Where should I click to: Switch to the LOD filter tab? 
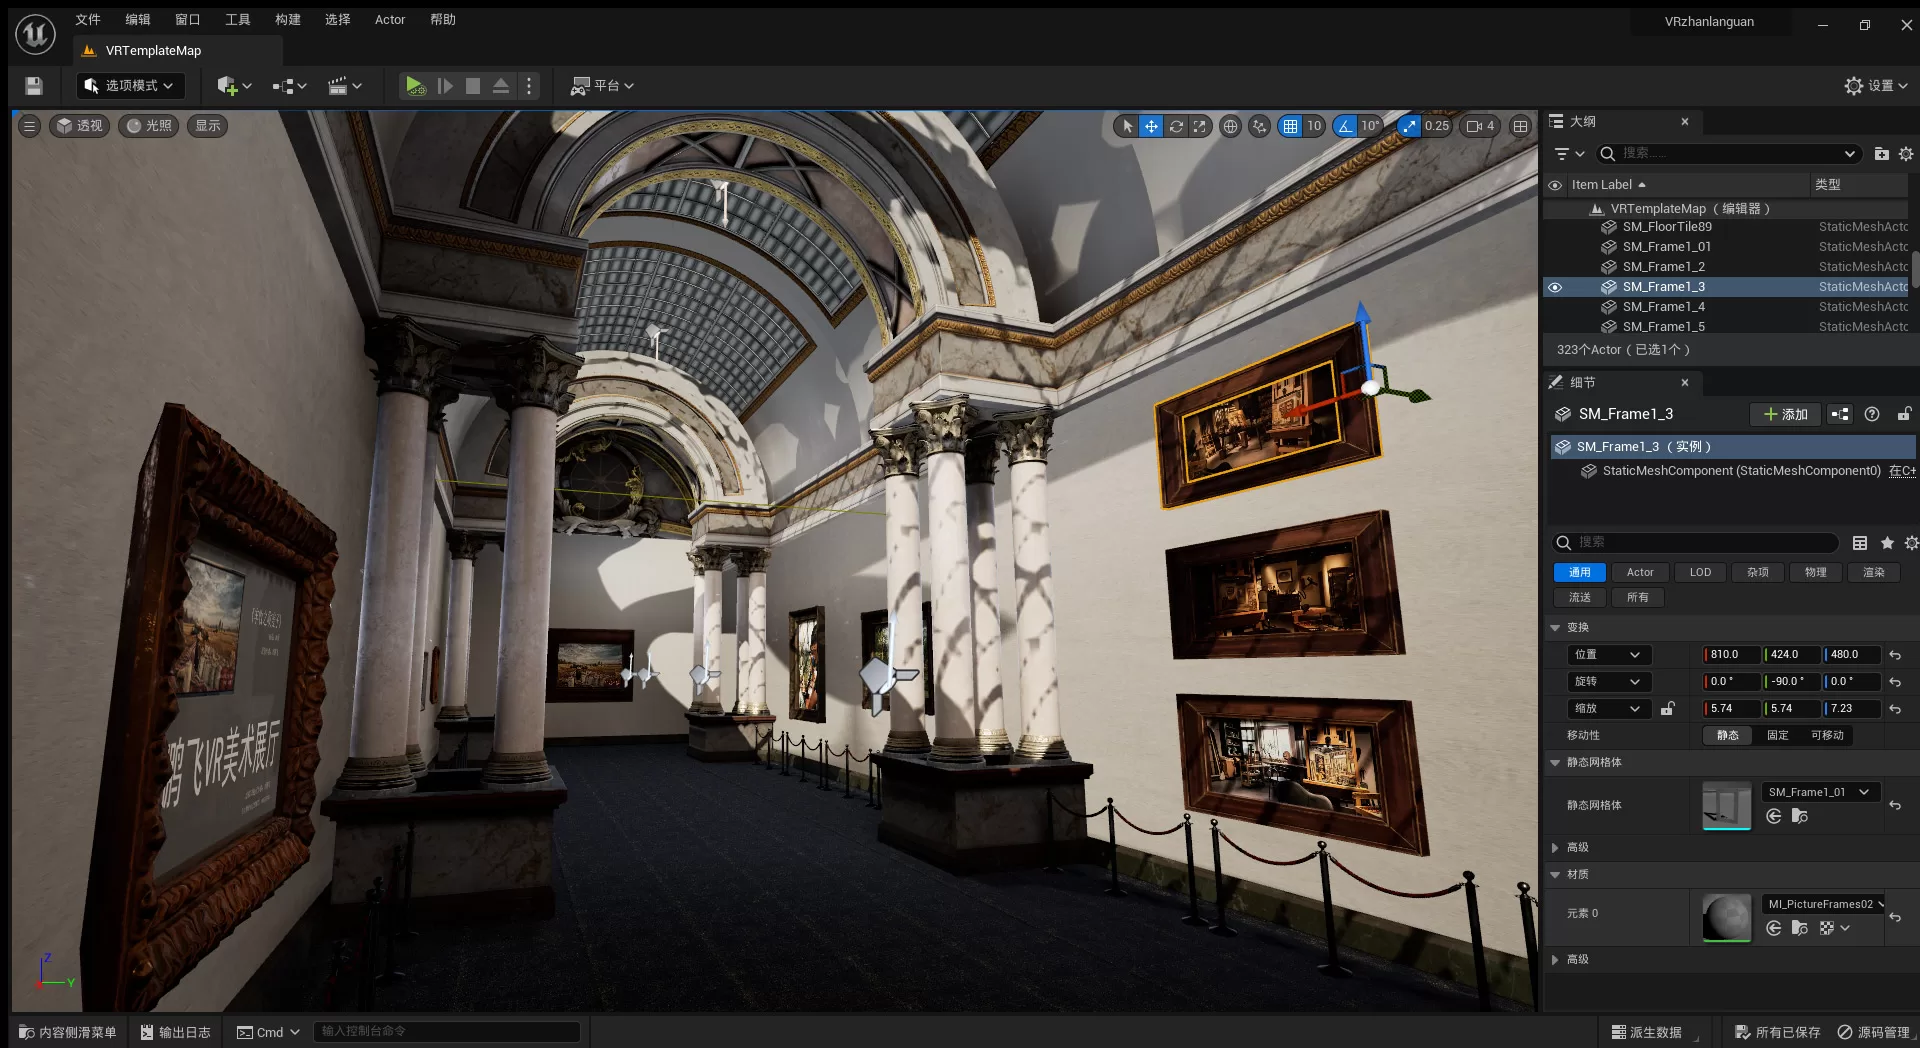click(1700, 572)
